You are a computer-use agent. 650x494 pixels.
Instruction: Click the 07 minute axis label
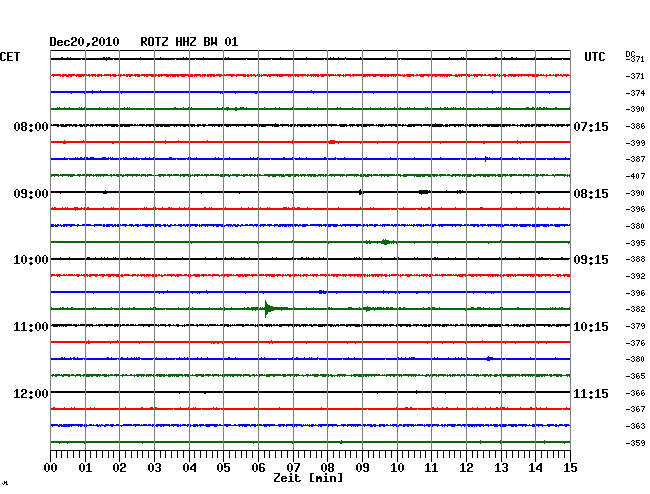(x=293, y=468)
